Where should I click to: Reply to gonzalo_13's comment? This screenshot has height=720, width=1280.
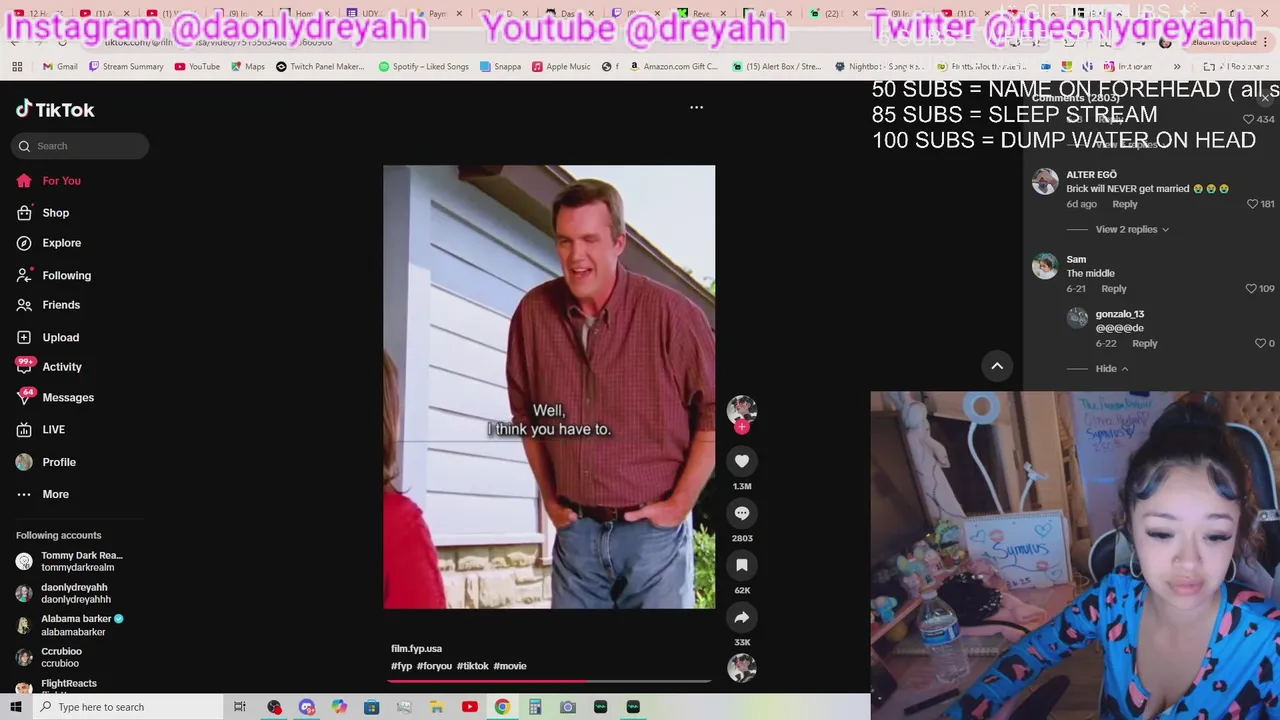pyautogui.click(x=1145, y=344)
